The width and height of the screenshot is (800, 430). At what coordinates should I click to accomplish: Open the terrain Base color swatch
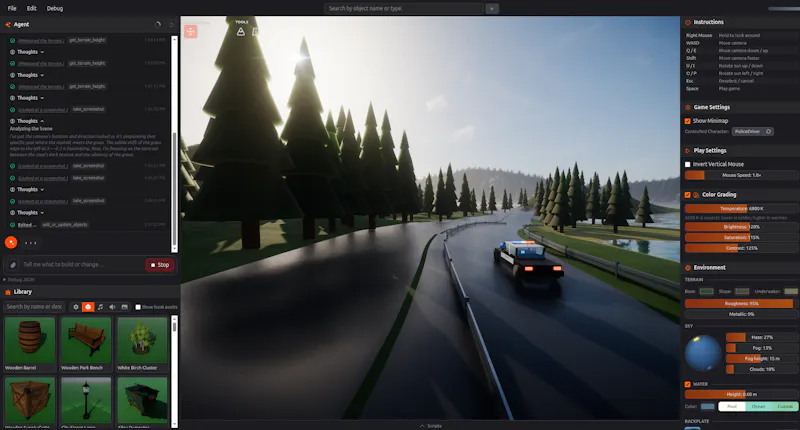point(706,291)
